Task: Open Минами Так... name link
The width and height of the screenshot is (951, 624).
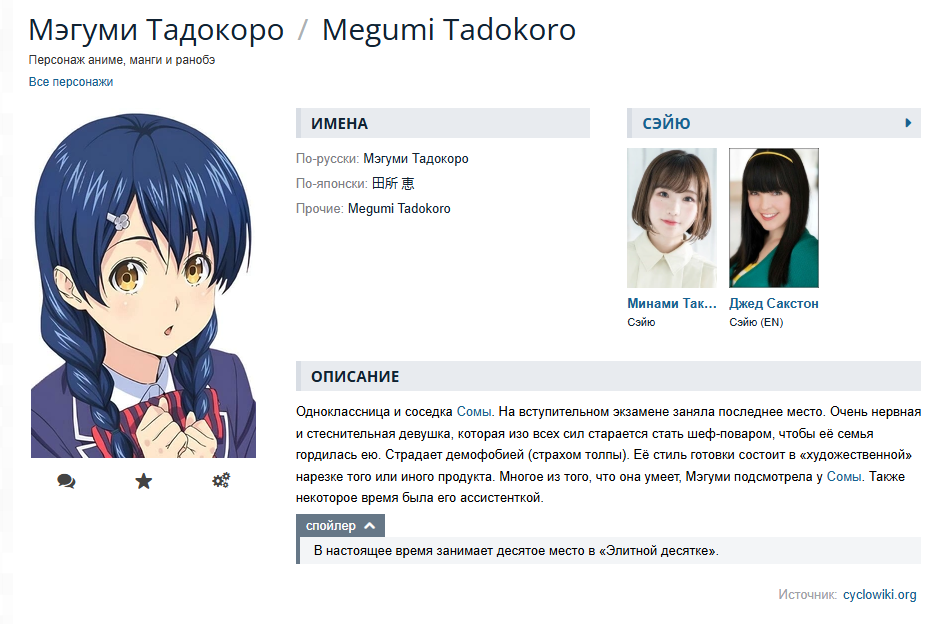Action: click(x=672, y=304)
